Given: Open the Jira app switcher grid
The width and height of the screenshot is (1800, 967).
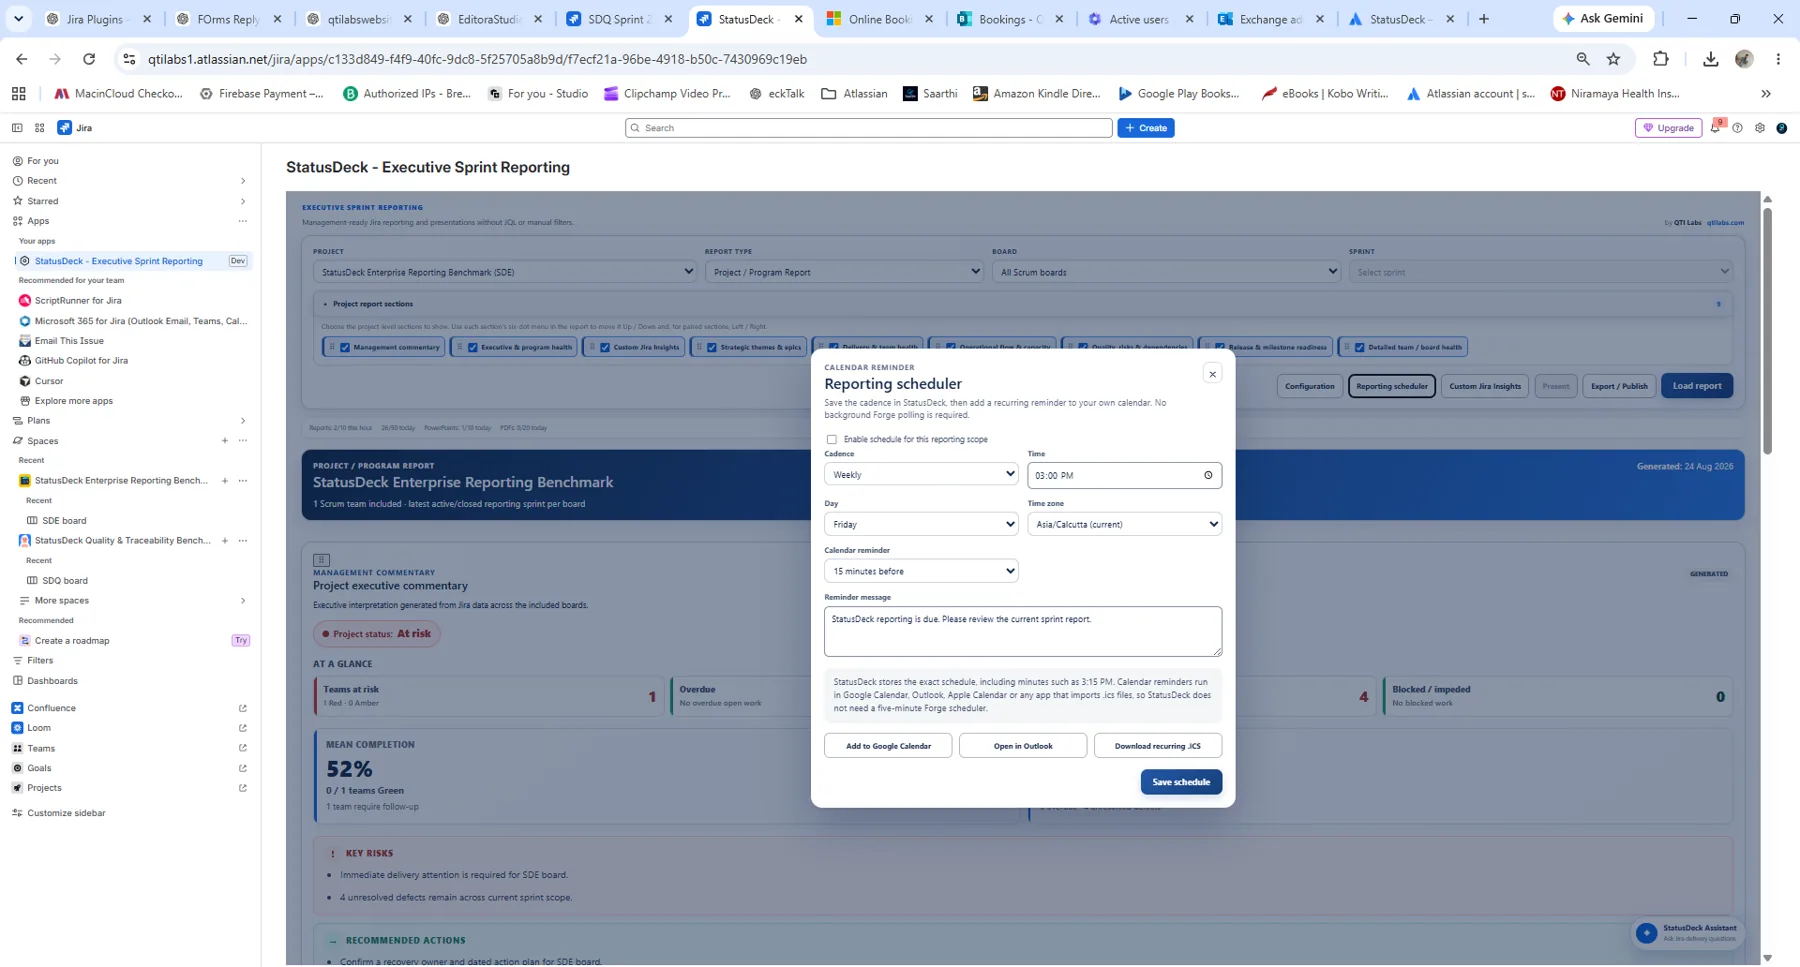Looking at the screenshot, I should pyautogui.click(x=40, y=128).
